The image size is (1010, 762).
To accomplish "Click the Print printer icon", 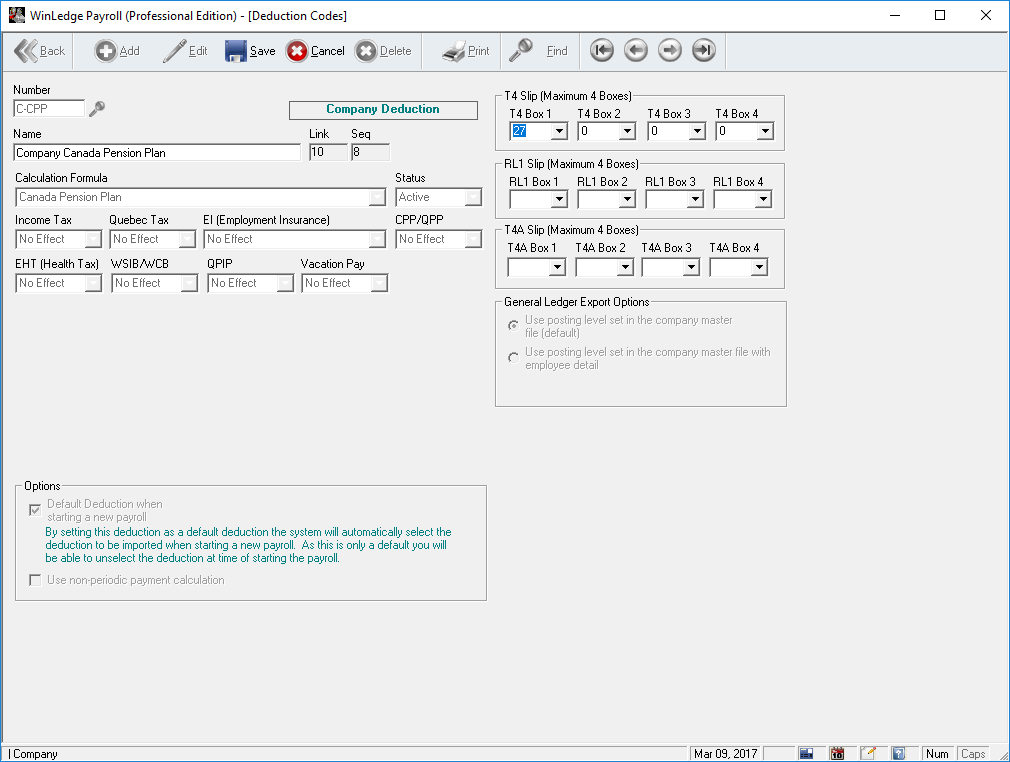I will 454,51.
